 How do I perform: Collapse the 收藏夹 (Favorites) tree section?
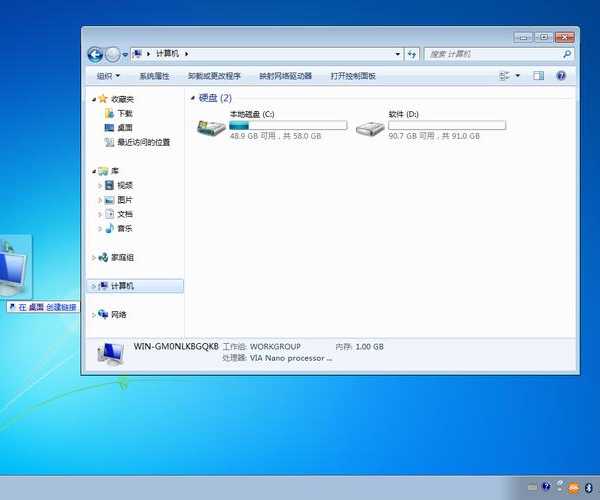tap(92, 99)
